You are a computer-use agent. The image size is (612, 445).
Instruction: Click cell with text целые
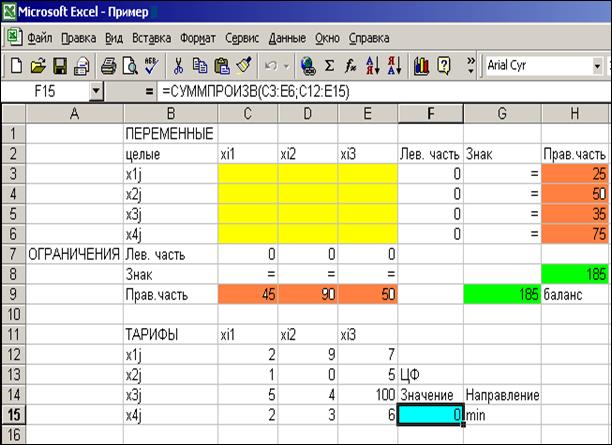(170, 154)
